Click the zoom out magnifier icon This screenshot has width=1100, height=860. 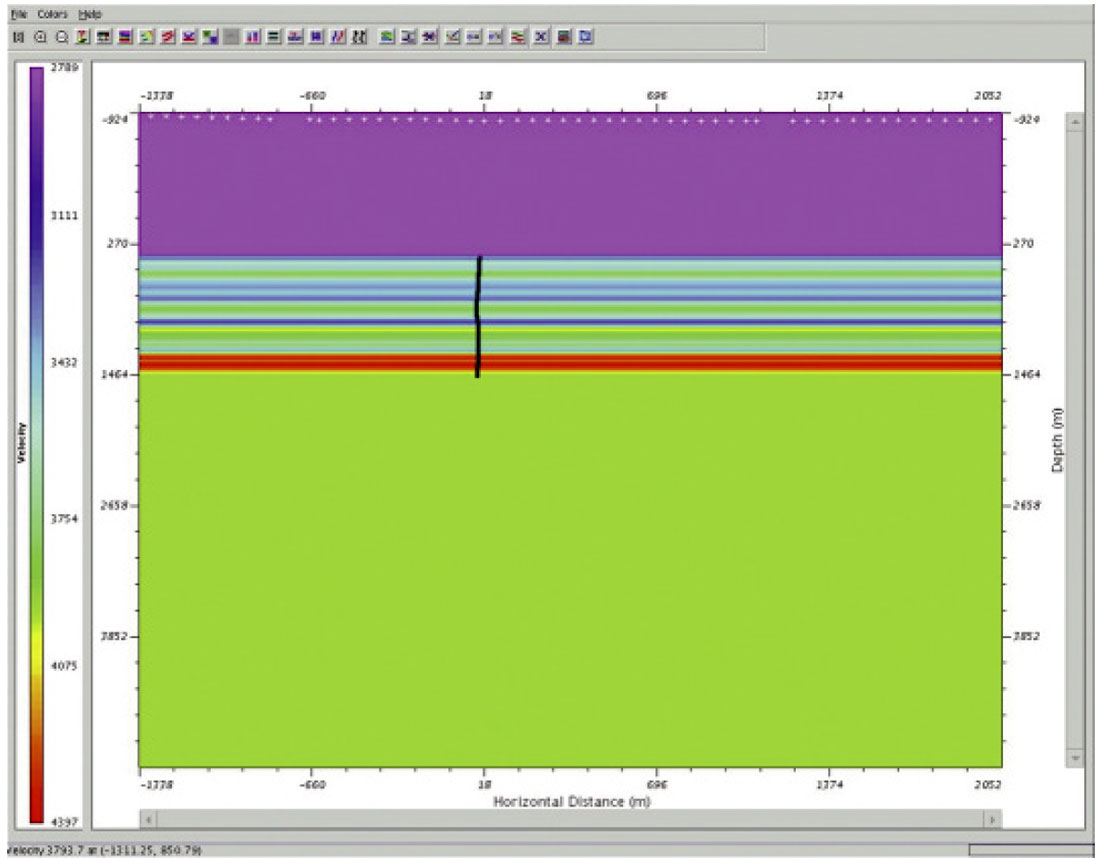[x=62, y=36]
